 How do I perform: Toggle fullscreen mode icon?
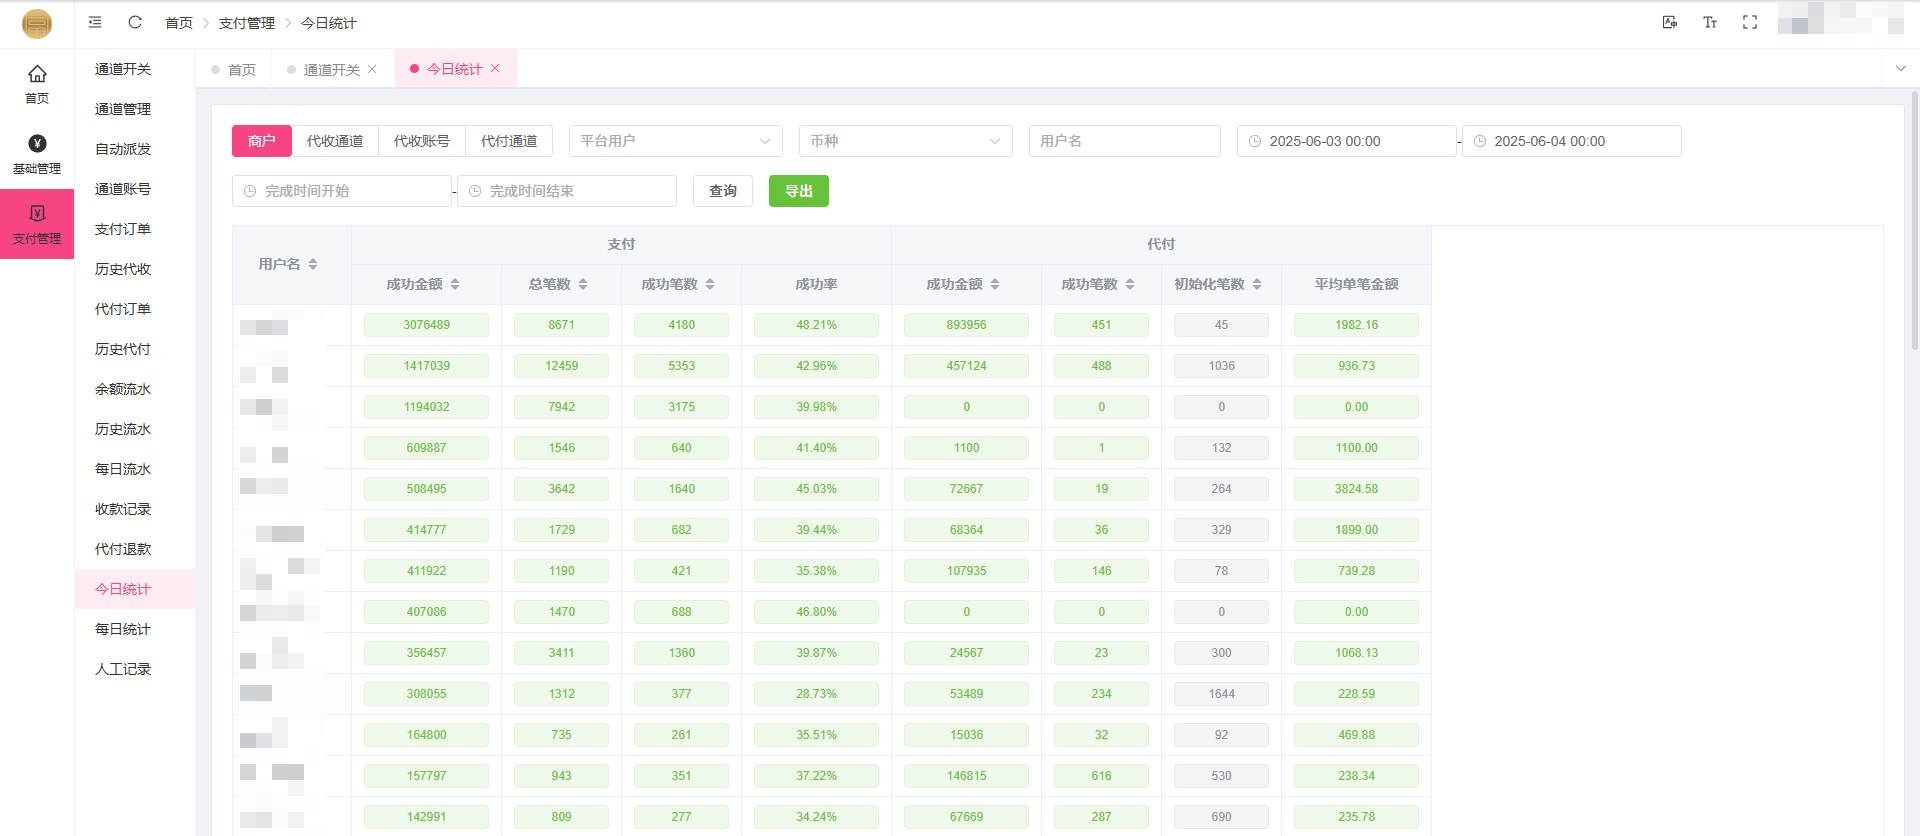coord(1750,22)
